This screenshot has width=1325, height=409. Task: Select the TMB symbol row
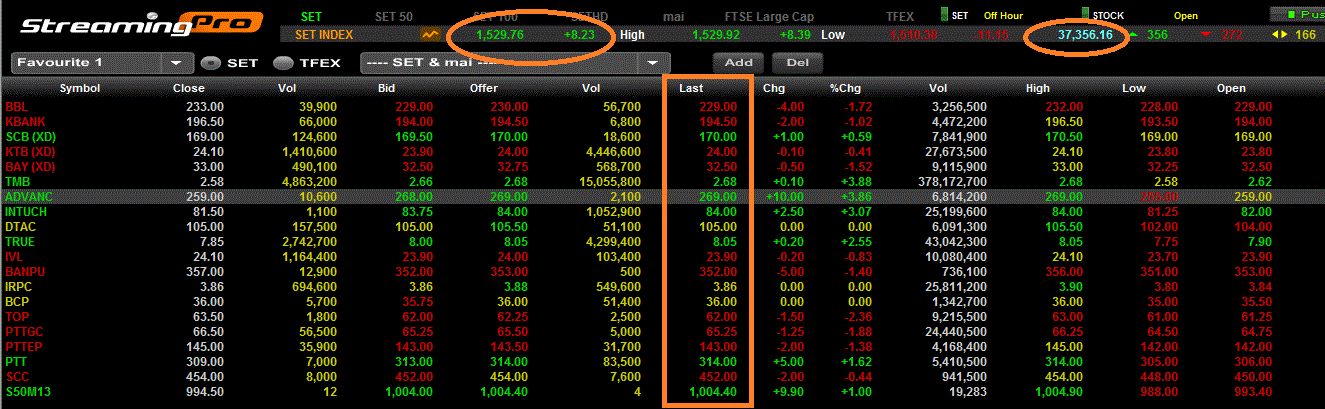[662, 181]
